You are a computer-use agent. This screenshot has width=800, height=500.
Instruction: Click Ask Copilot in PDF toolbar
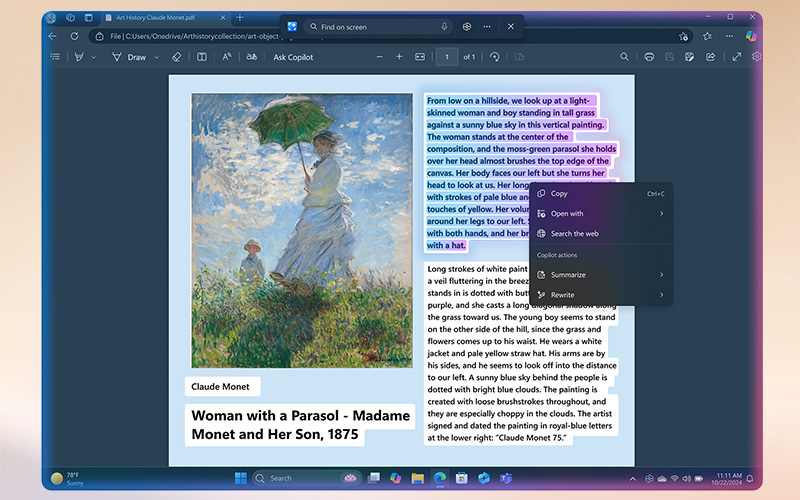pyautogui.click(x=293, y=57)
